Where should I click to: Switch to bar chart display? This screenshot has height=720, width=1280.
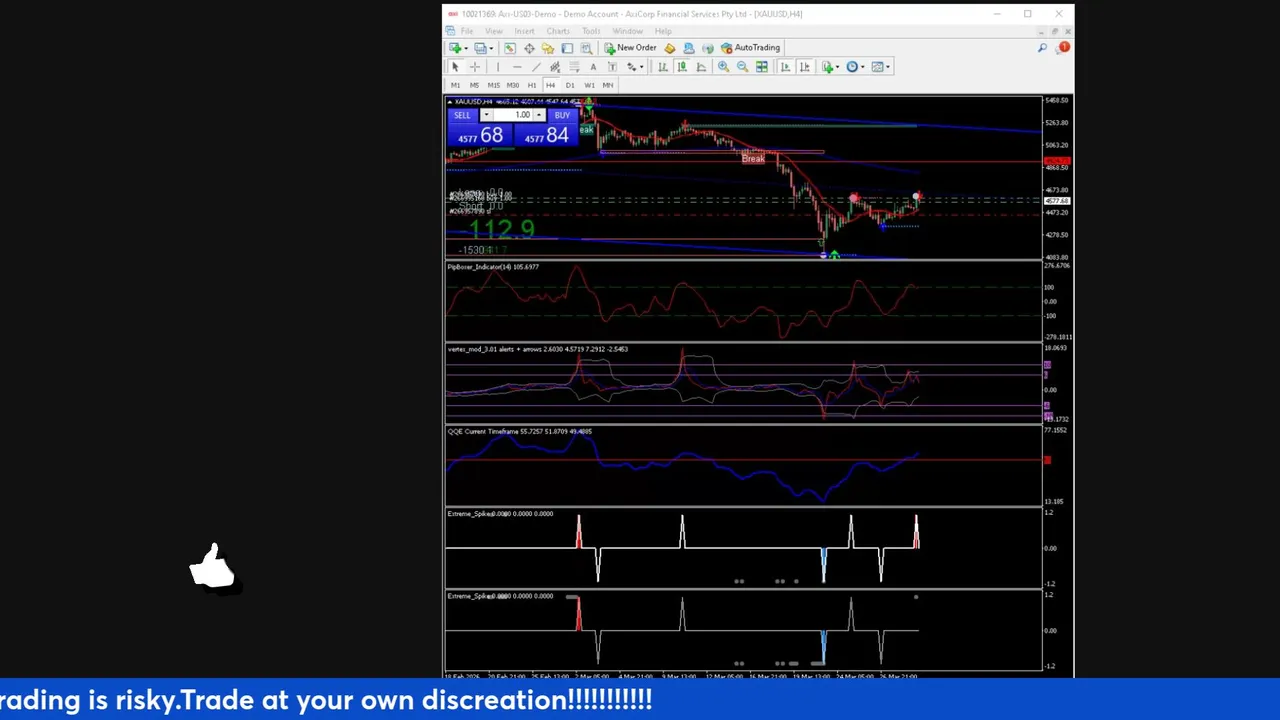[x=663, y=67]
